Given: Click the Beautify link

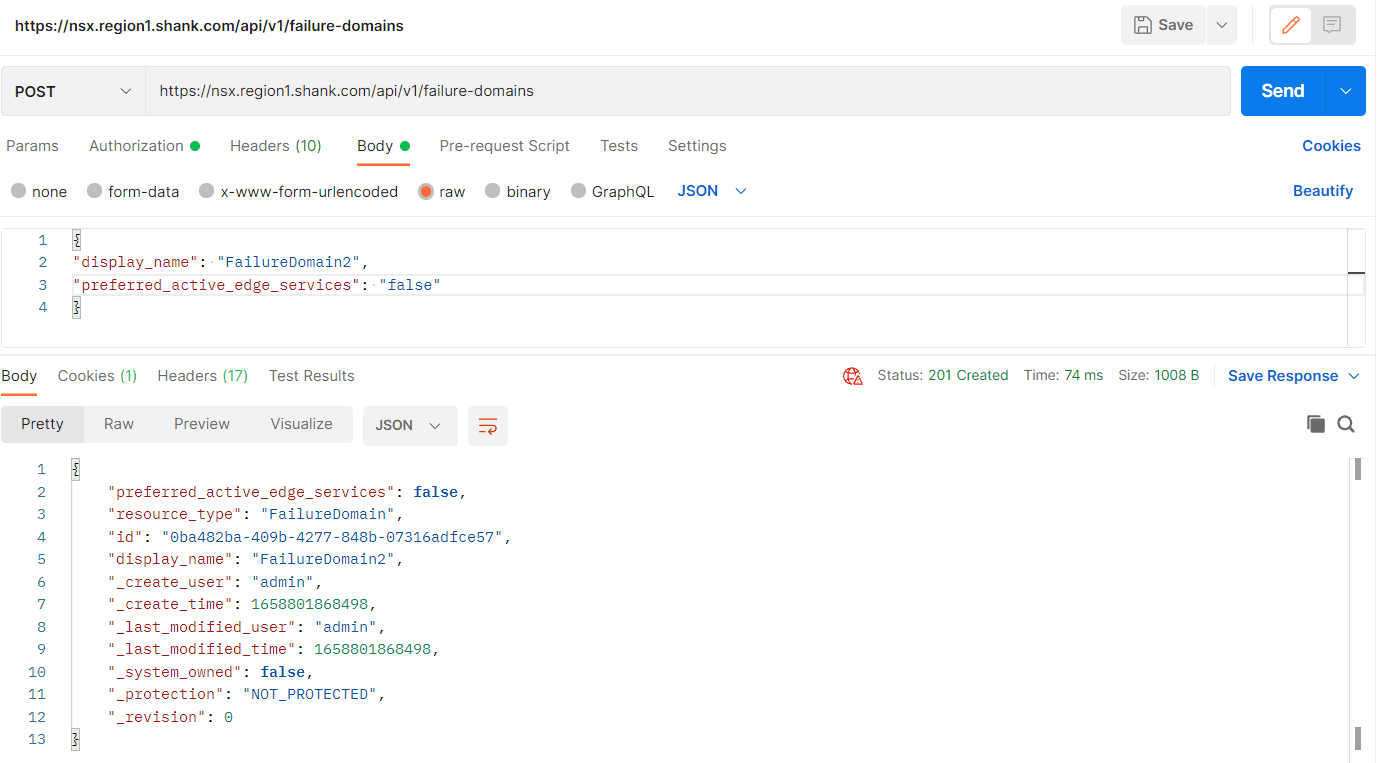Looking at the screenshot, I should [x=1322, y=191].
